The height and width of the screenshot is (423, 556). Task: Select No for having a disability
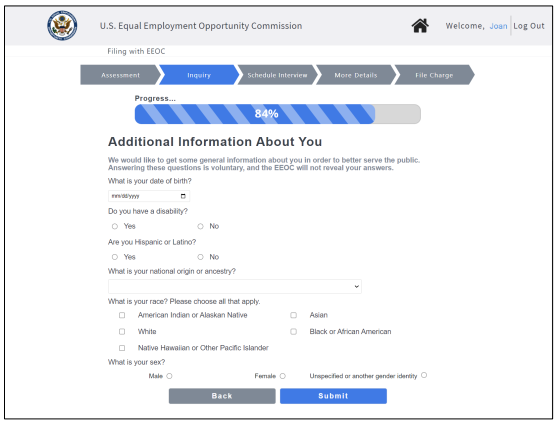[x=200, y=226]
